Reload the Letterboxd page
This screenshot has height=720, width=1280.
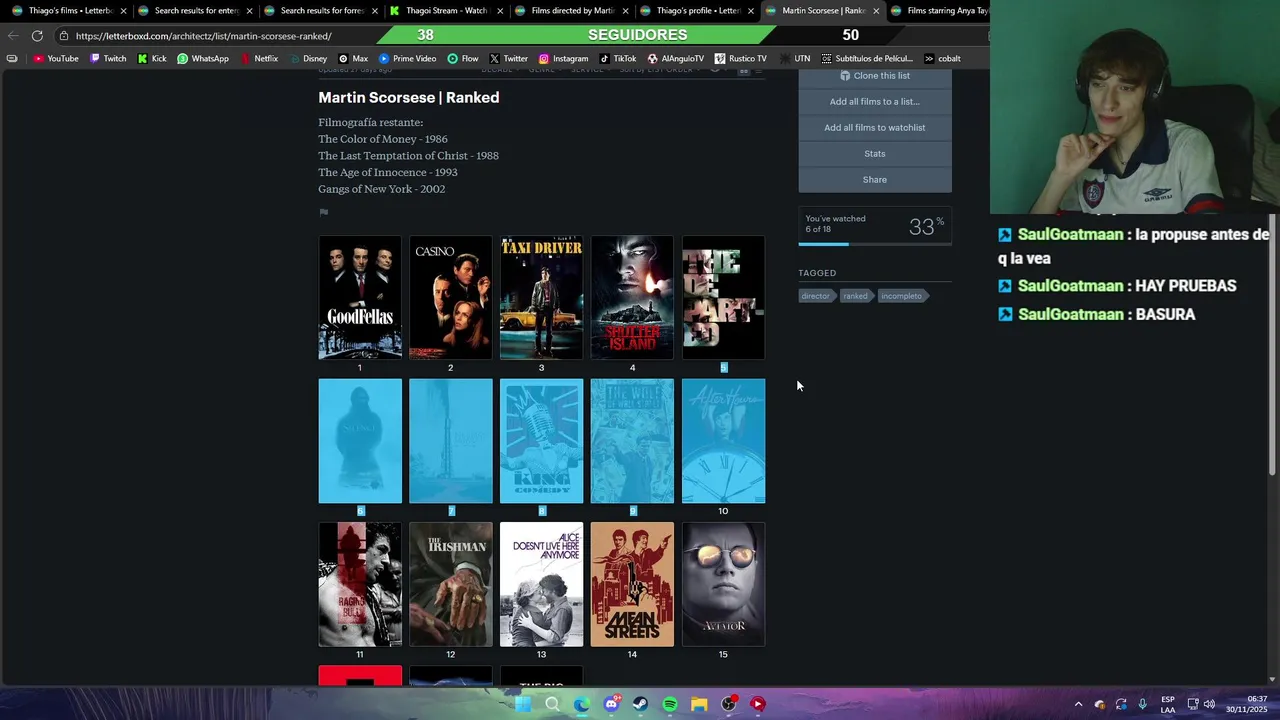pos(37,36)
